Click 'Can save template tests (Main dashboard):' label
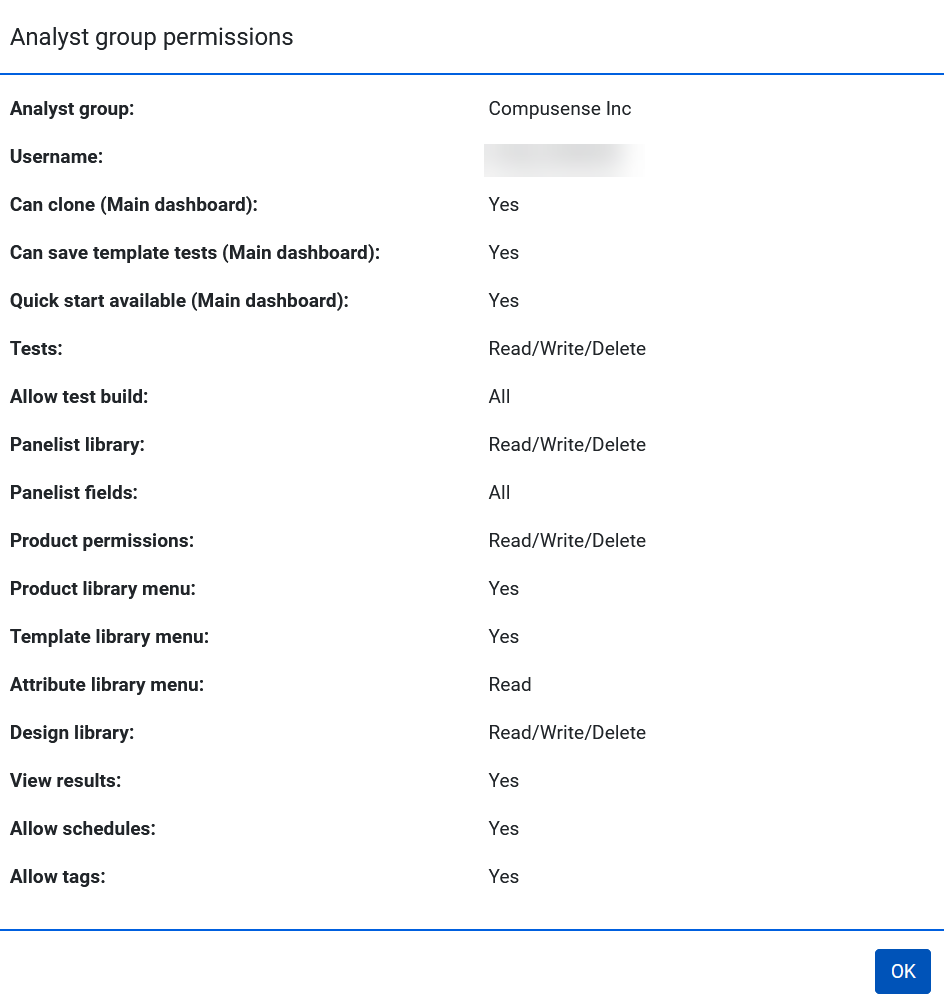Image resolution: width=944 pixels, height=995 pixels. [195, 253]
